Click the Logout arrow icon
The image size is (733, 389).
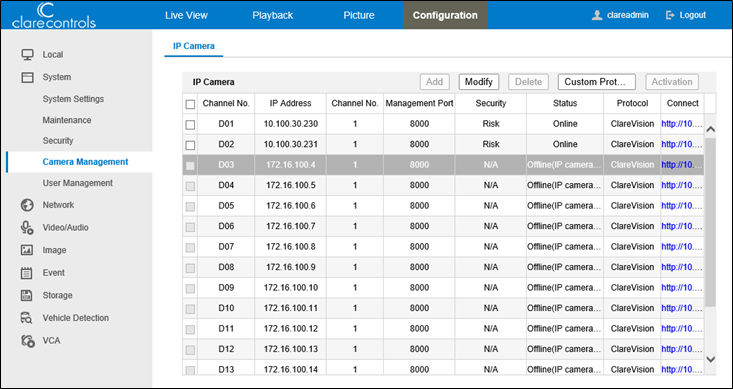[x=670, y=15]
